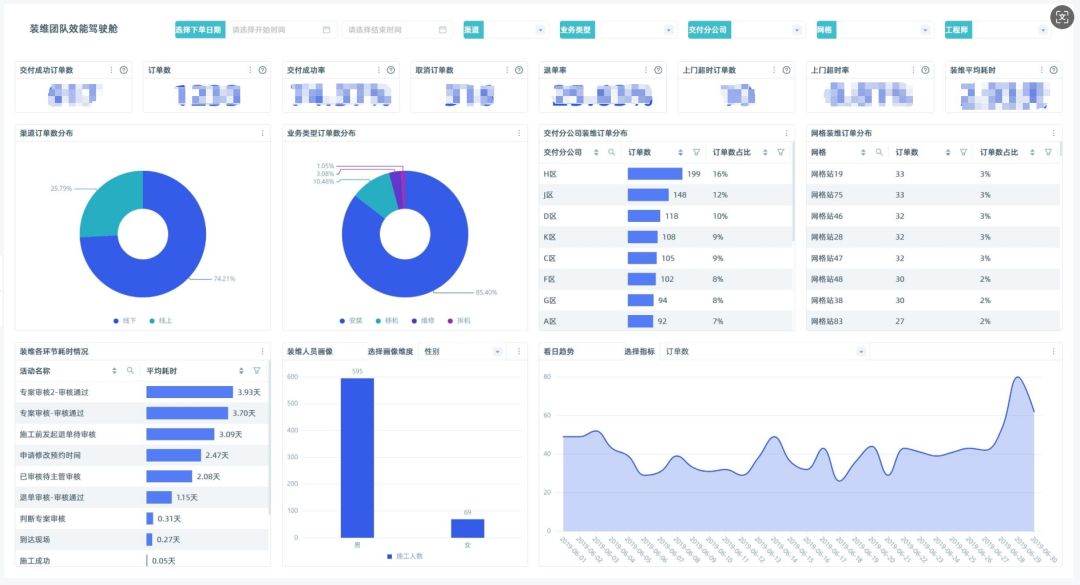Open more options on 渠道订单数分布 panel

click(x=262, y=133)
